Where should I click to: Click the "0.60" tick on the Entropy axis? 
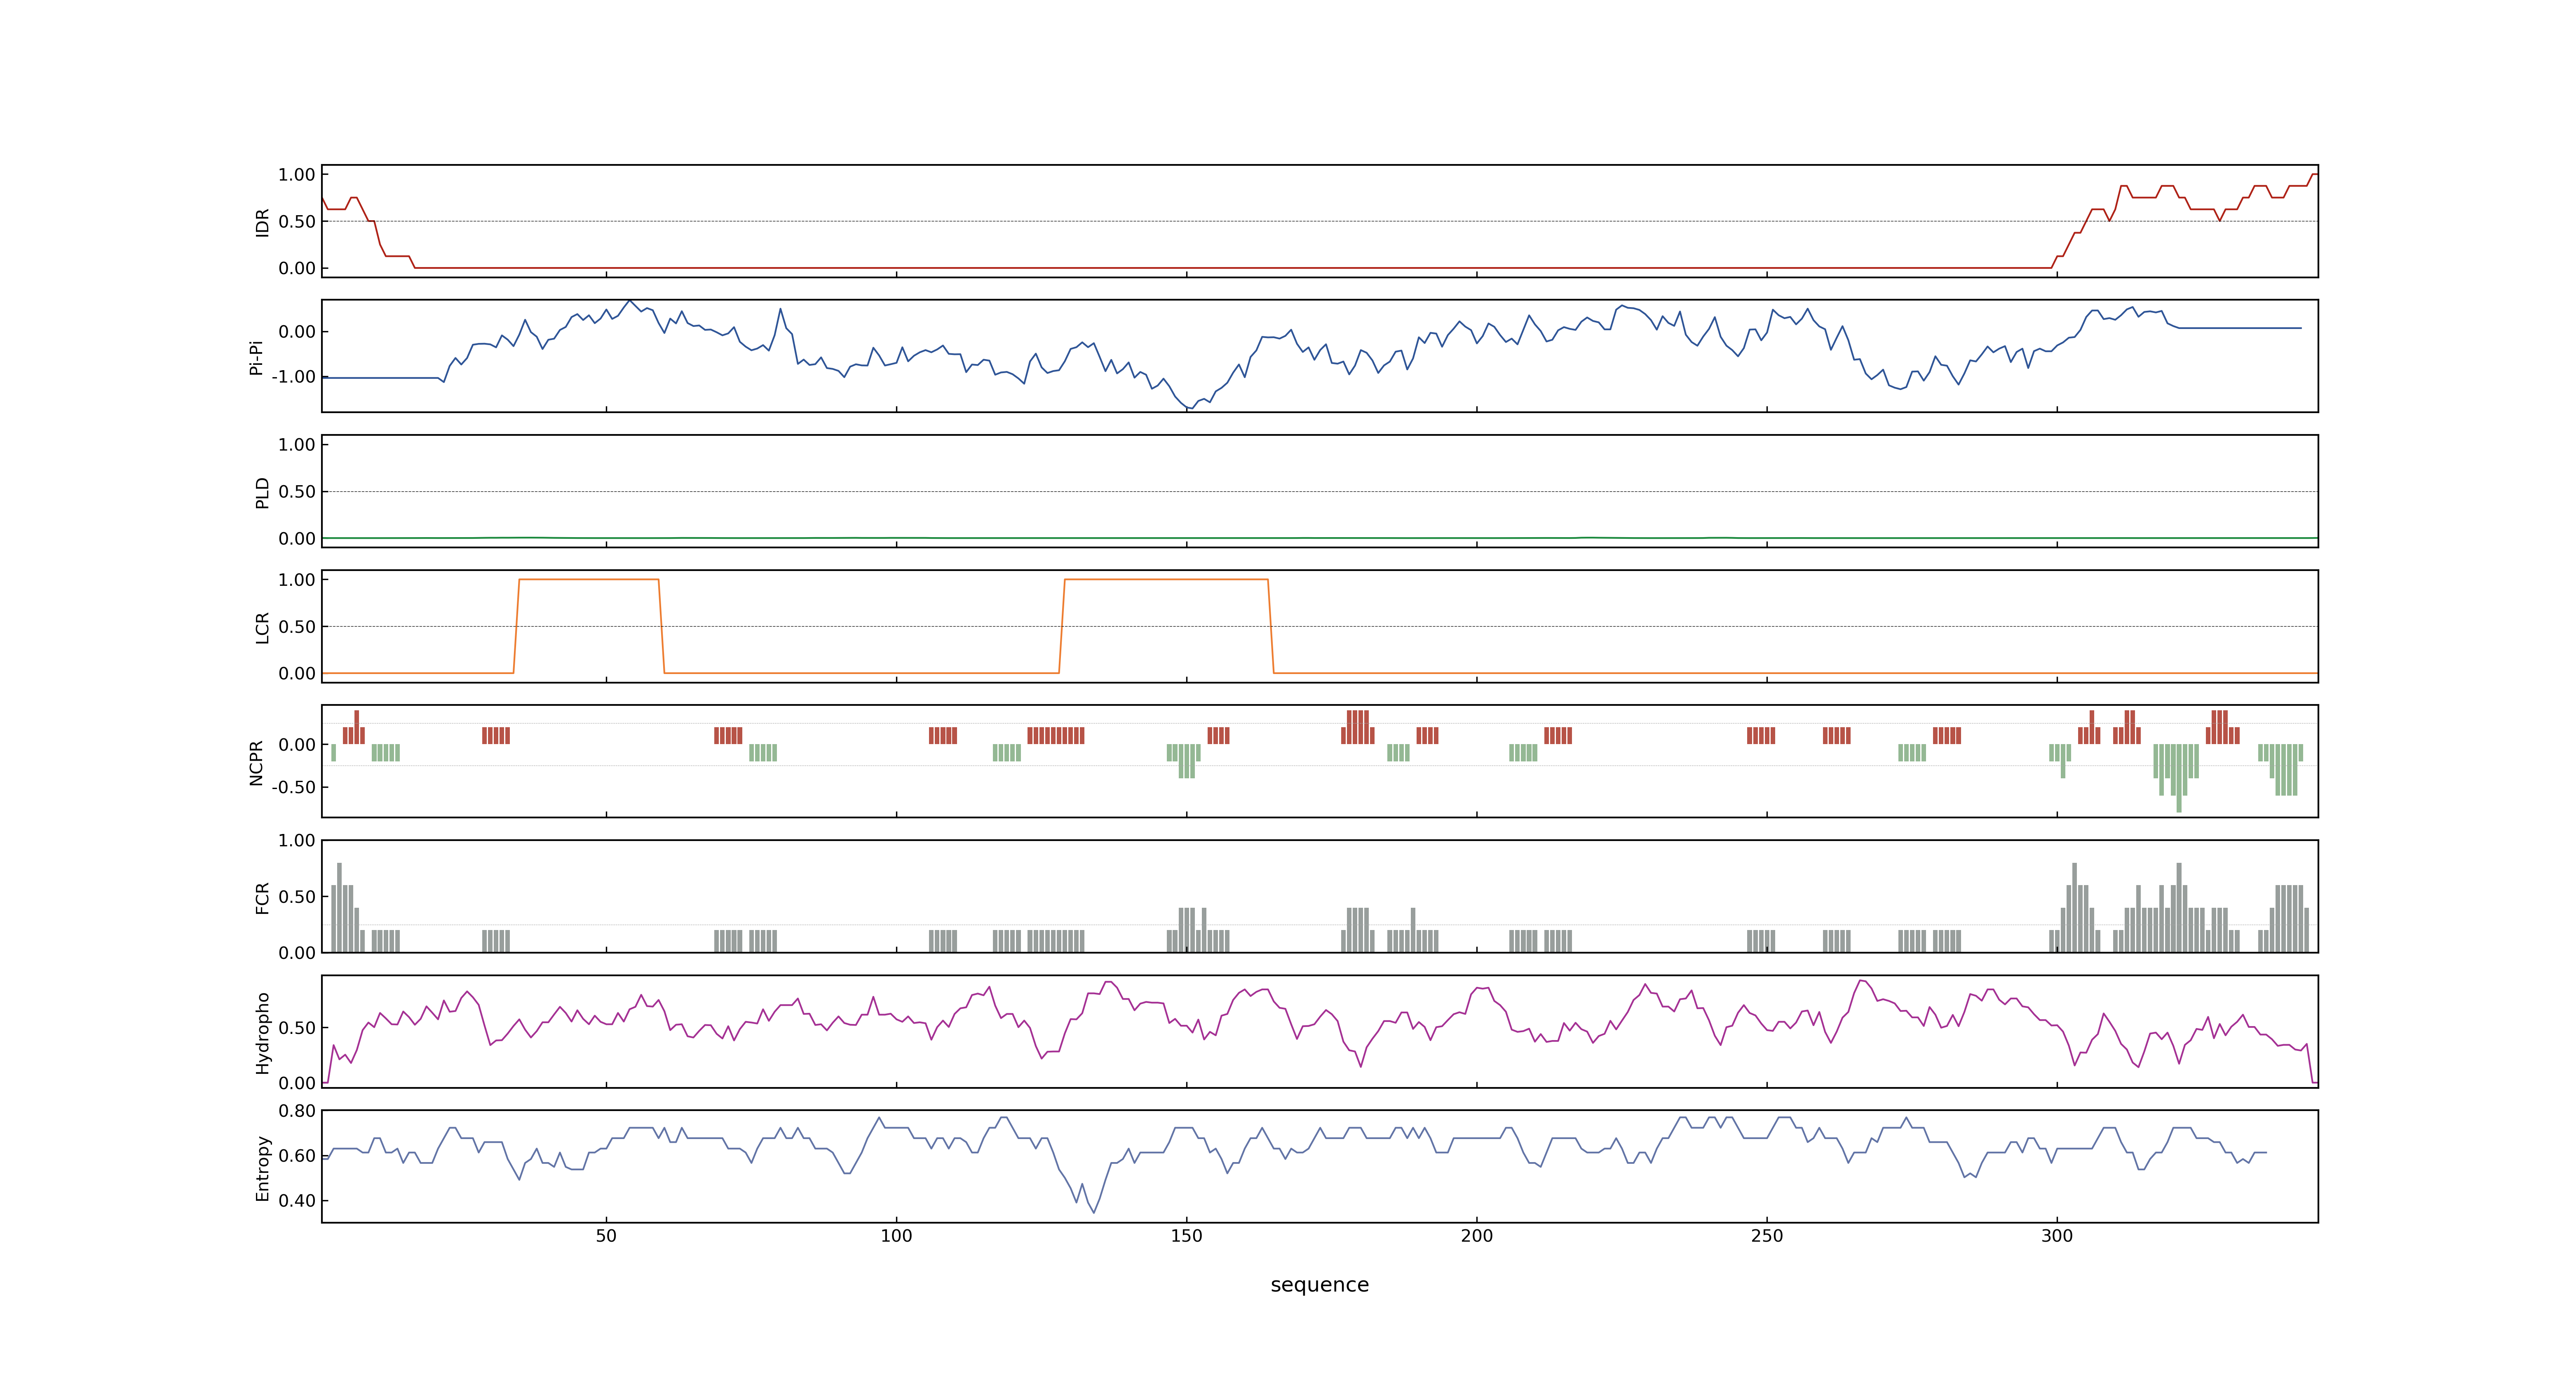click(x=297, y=1155)
